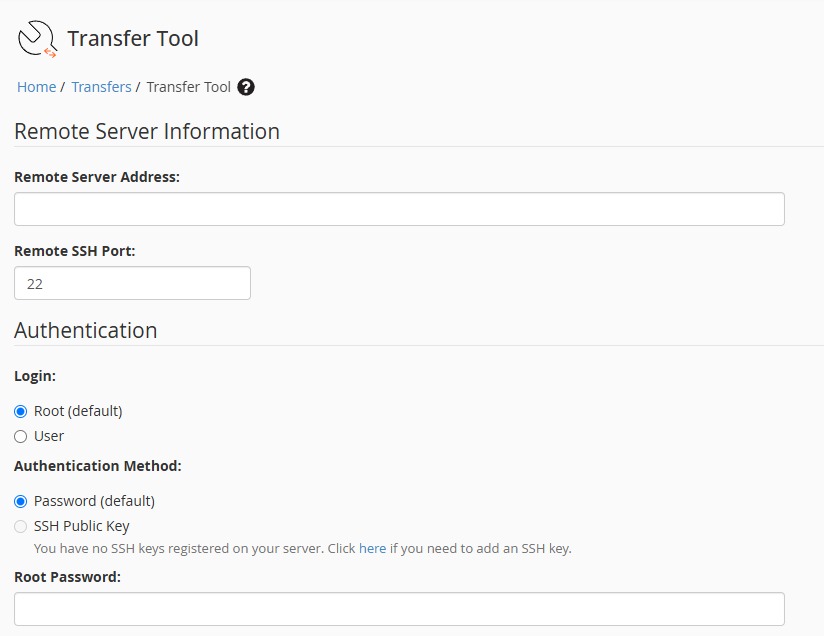Focus the Remote Server Address field

coord(399,209)
